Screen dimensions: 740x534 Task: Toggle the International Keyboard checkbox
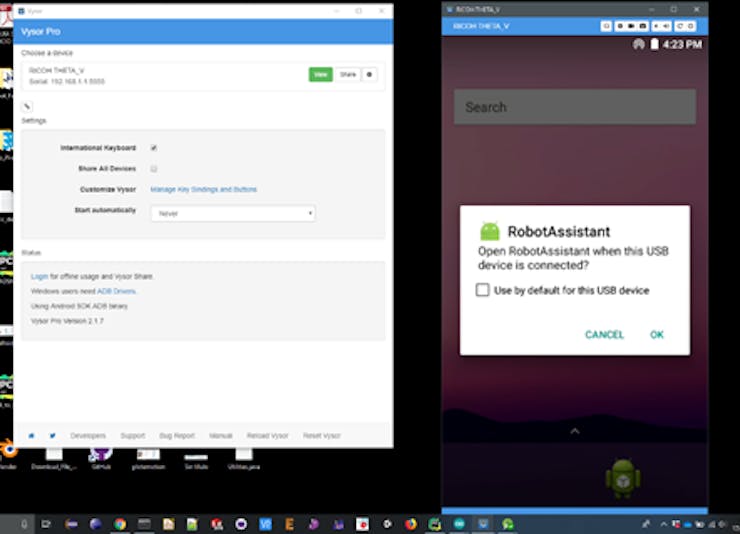(x=154, y=148)
